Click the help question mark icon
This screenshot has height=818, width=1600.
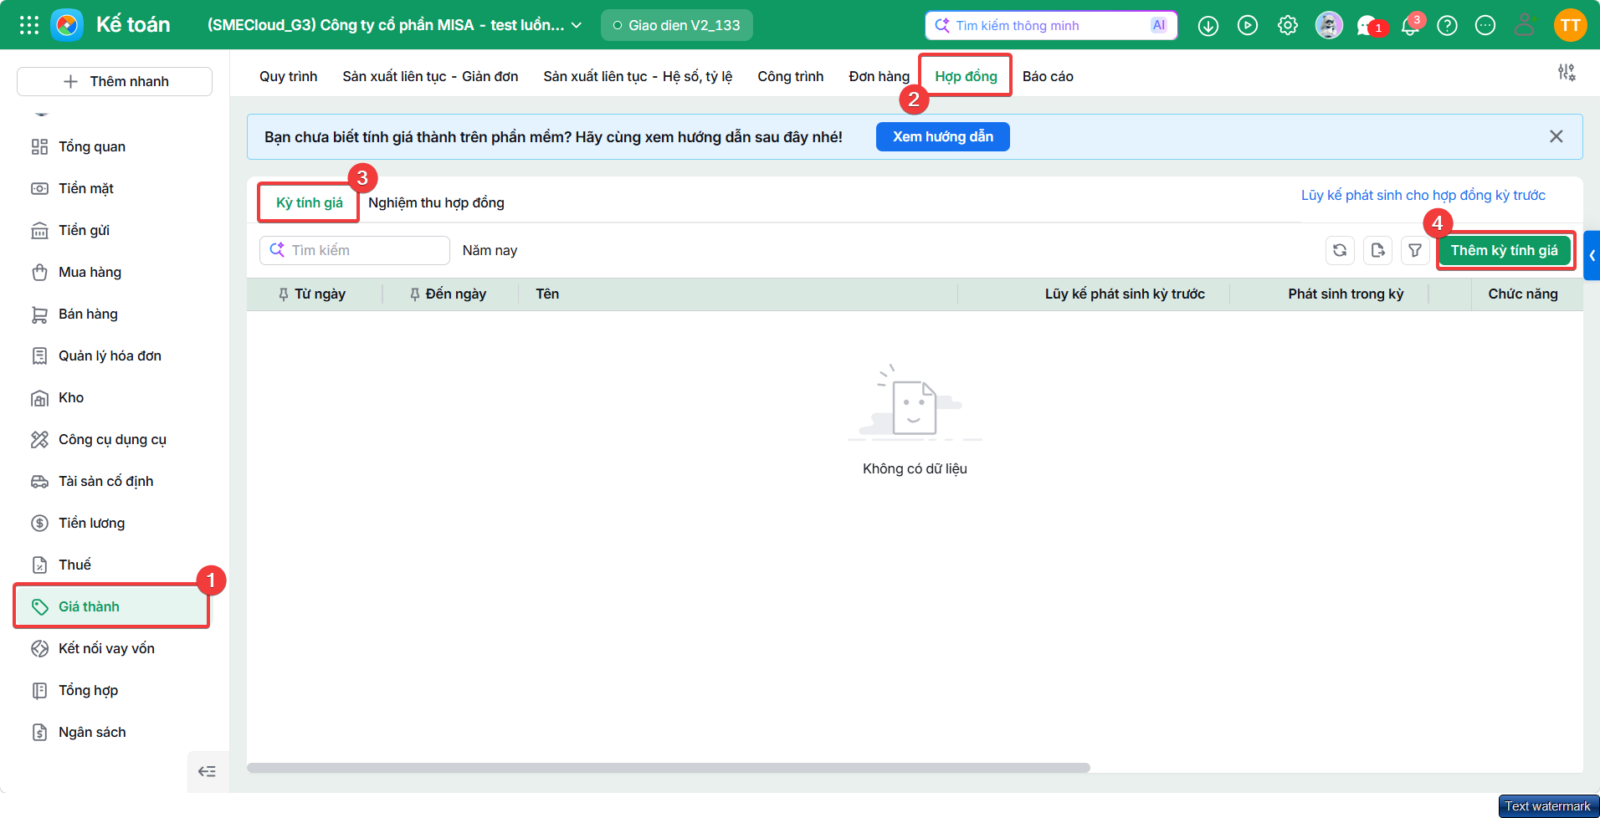pos(1447,25)
